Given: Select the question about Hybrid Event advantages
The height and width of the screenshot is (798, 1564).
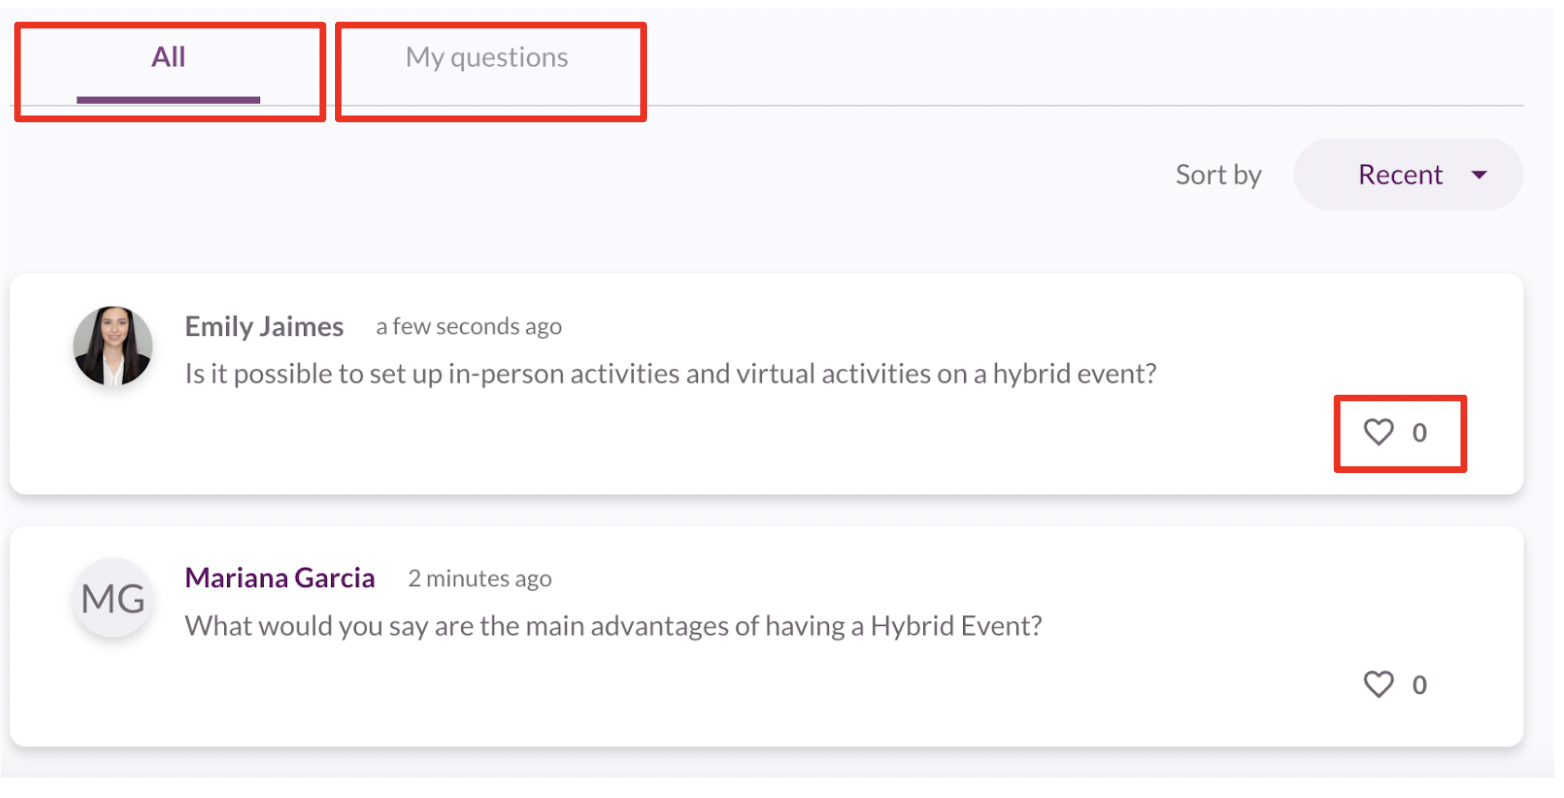Looking at the screenshot, I should (613, 626).
